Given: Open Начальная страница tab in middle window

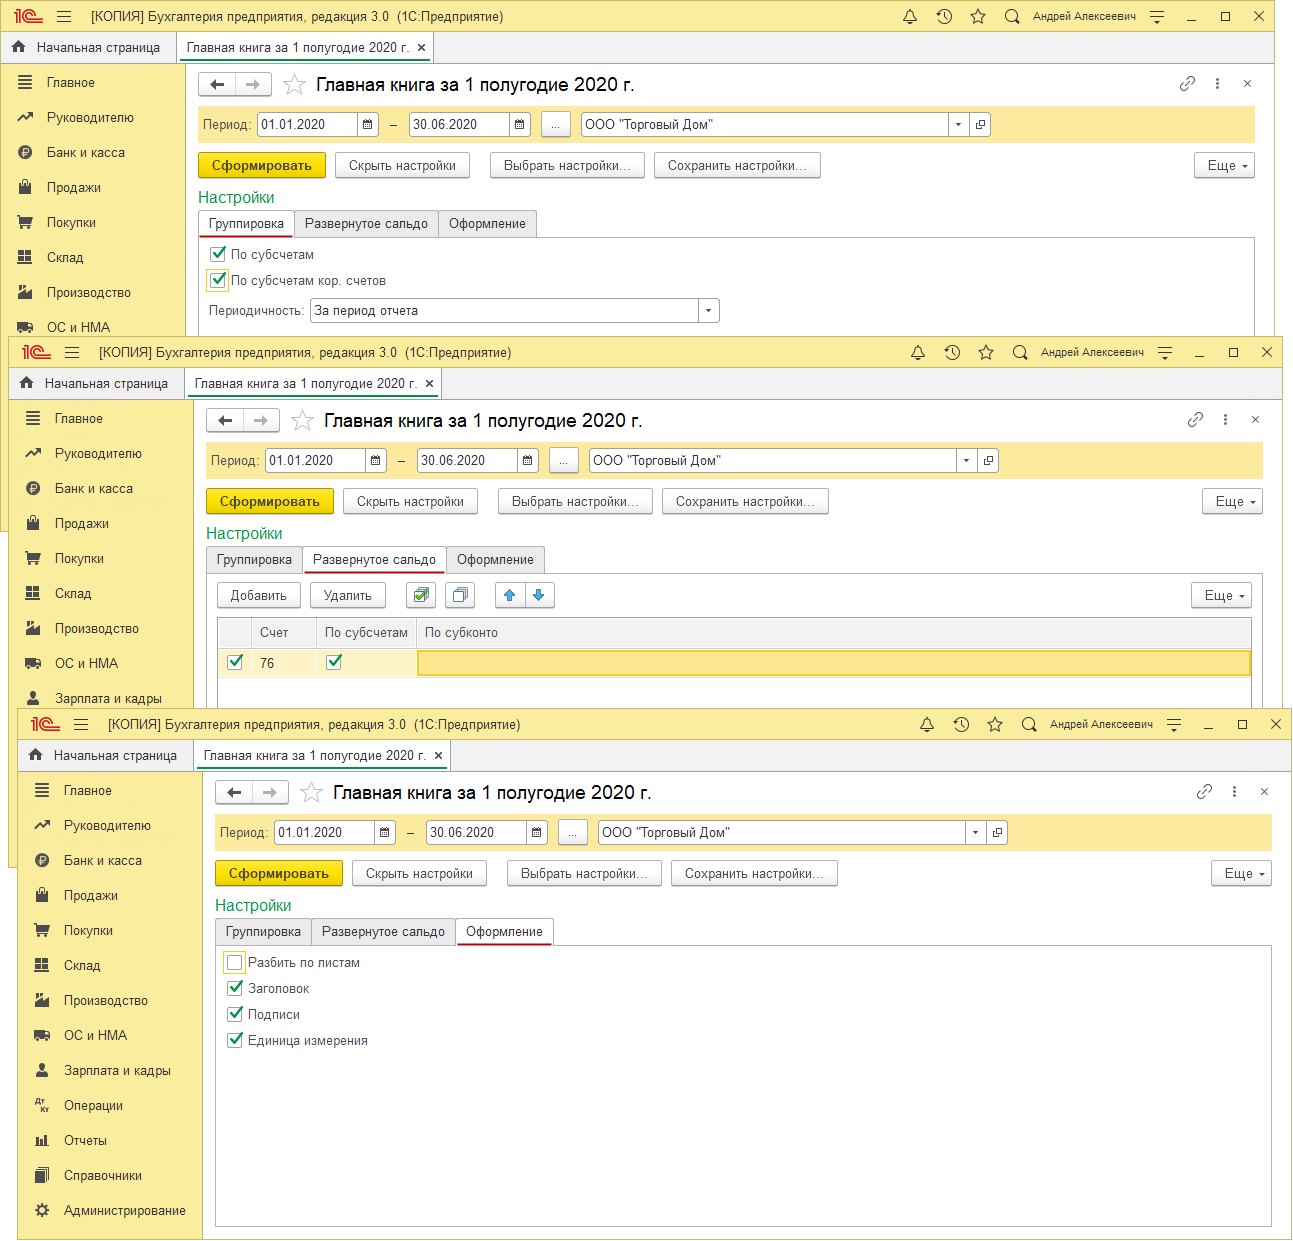Looking at the screenshot, I should [x=96, y=383].
